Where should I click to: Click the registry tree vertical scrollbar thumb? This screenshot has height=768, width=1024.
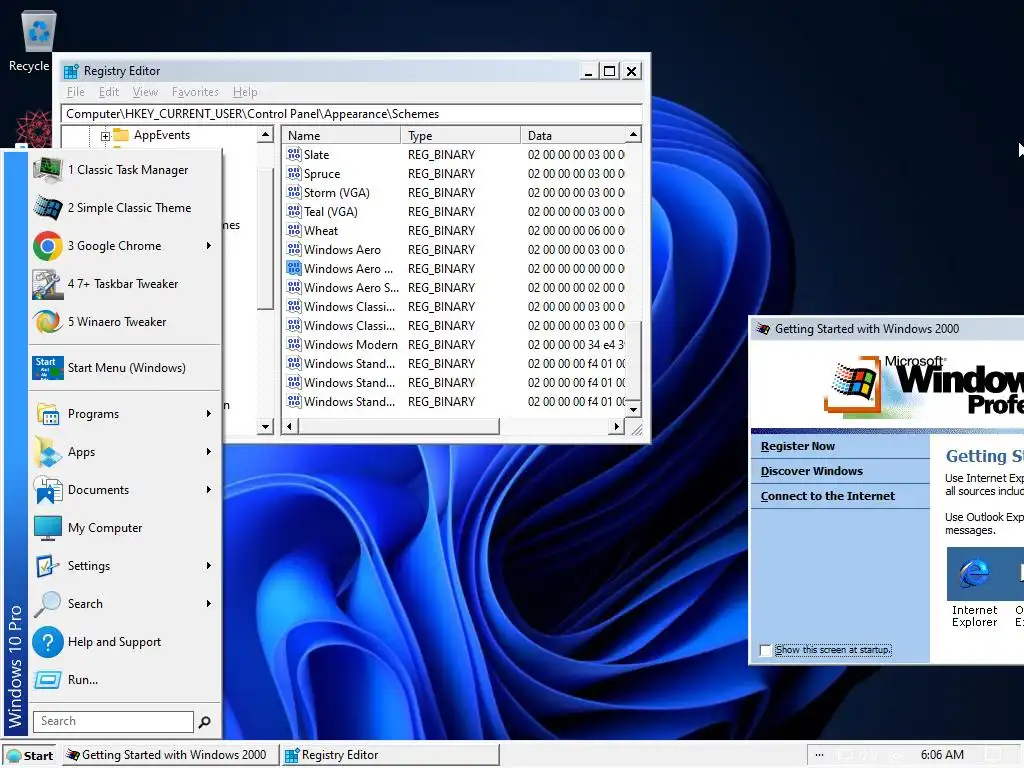pyautogui.click(x=264, y=239)
